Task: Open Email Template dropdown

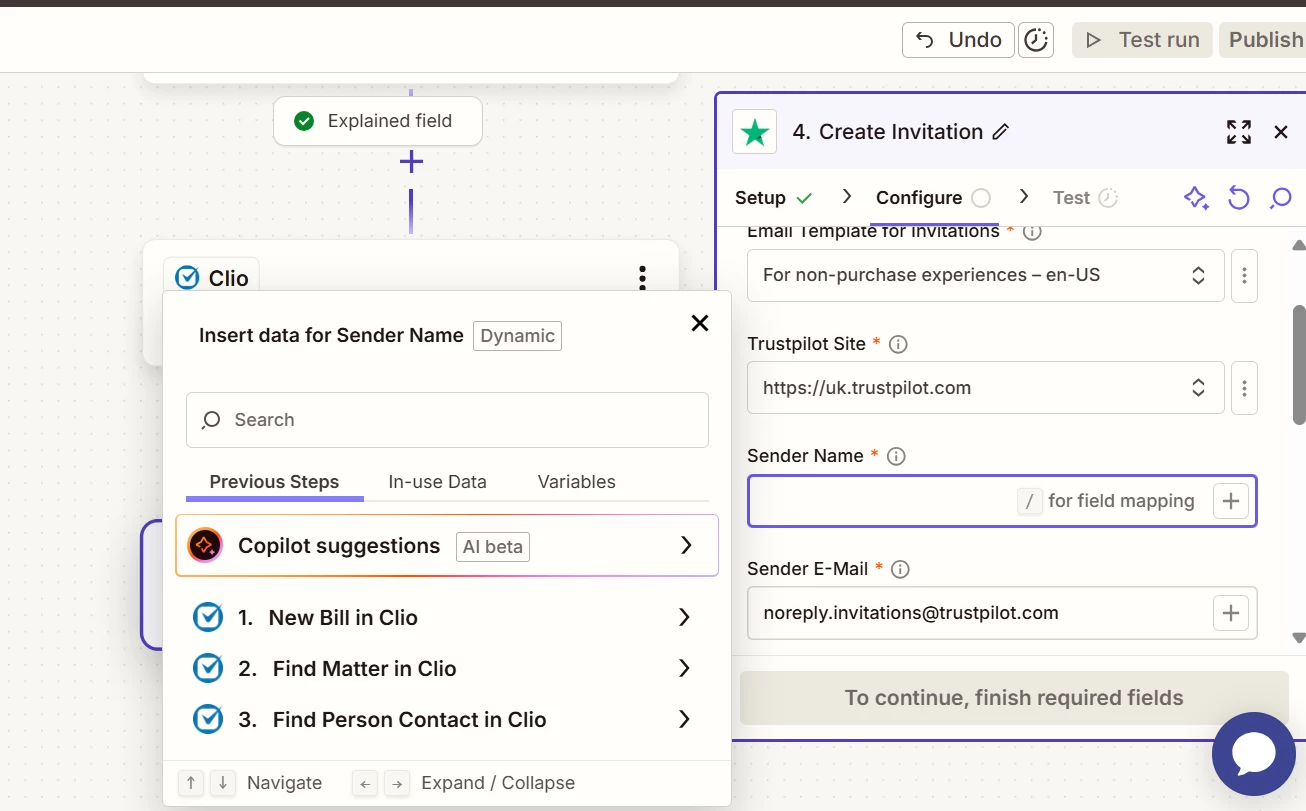Action: coord(986,275)
